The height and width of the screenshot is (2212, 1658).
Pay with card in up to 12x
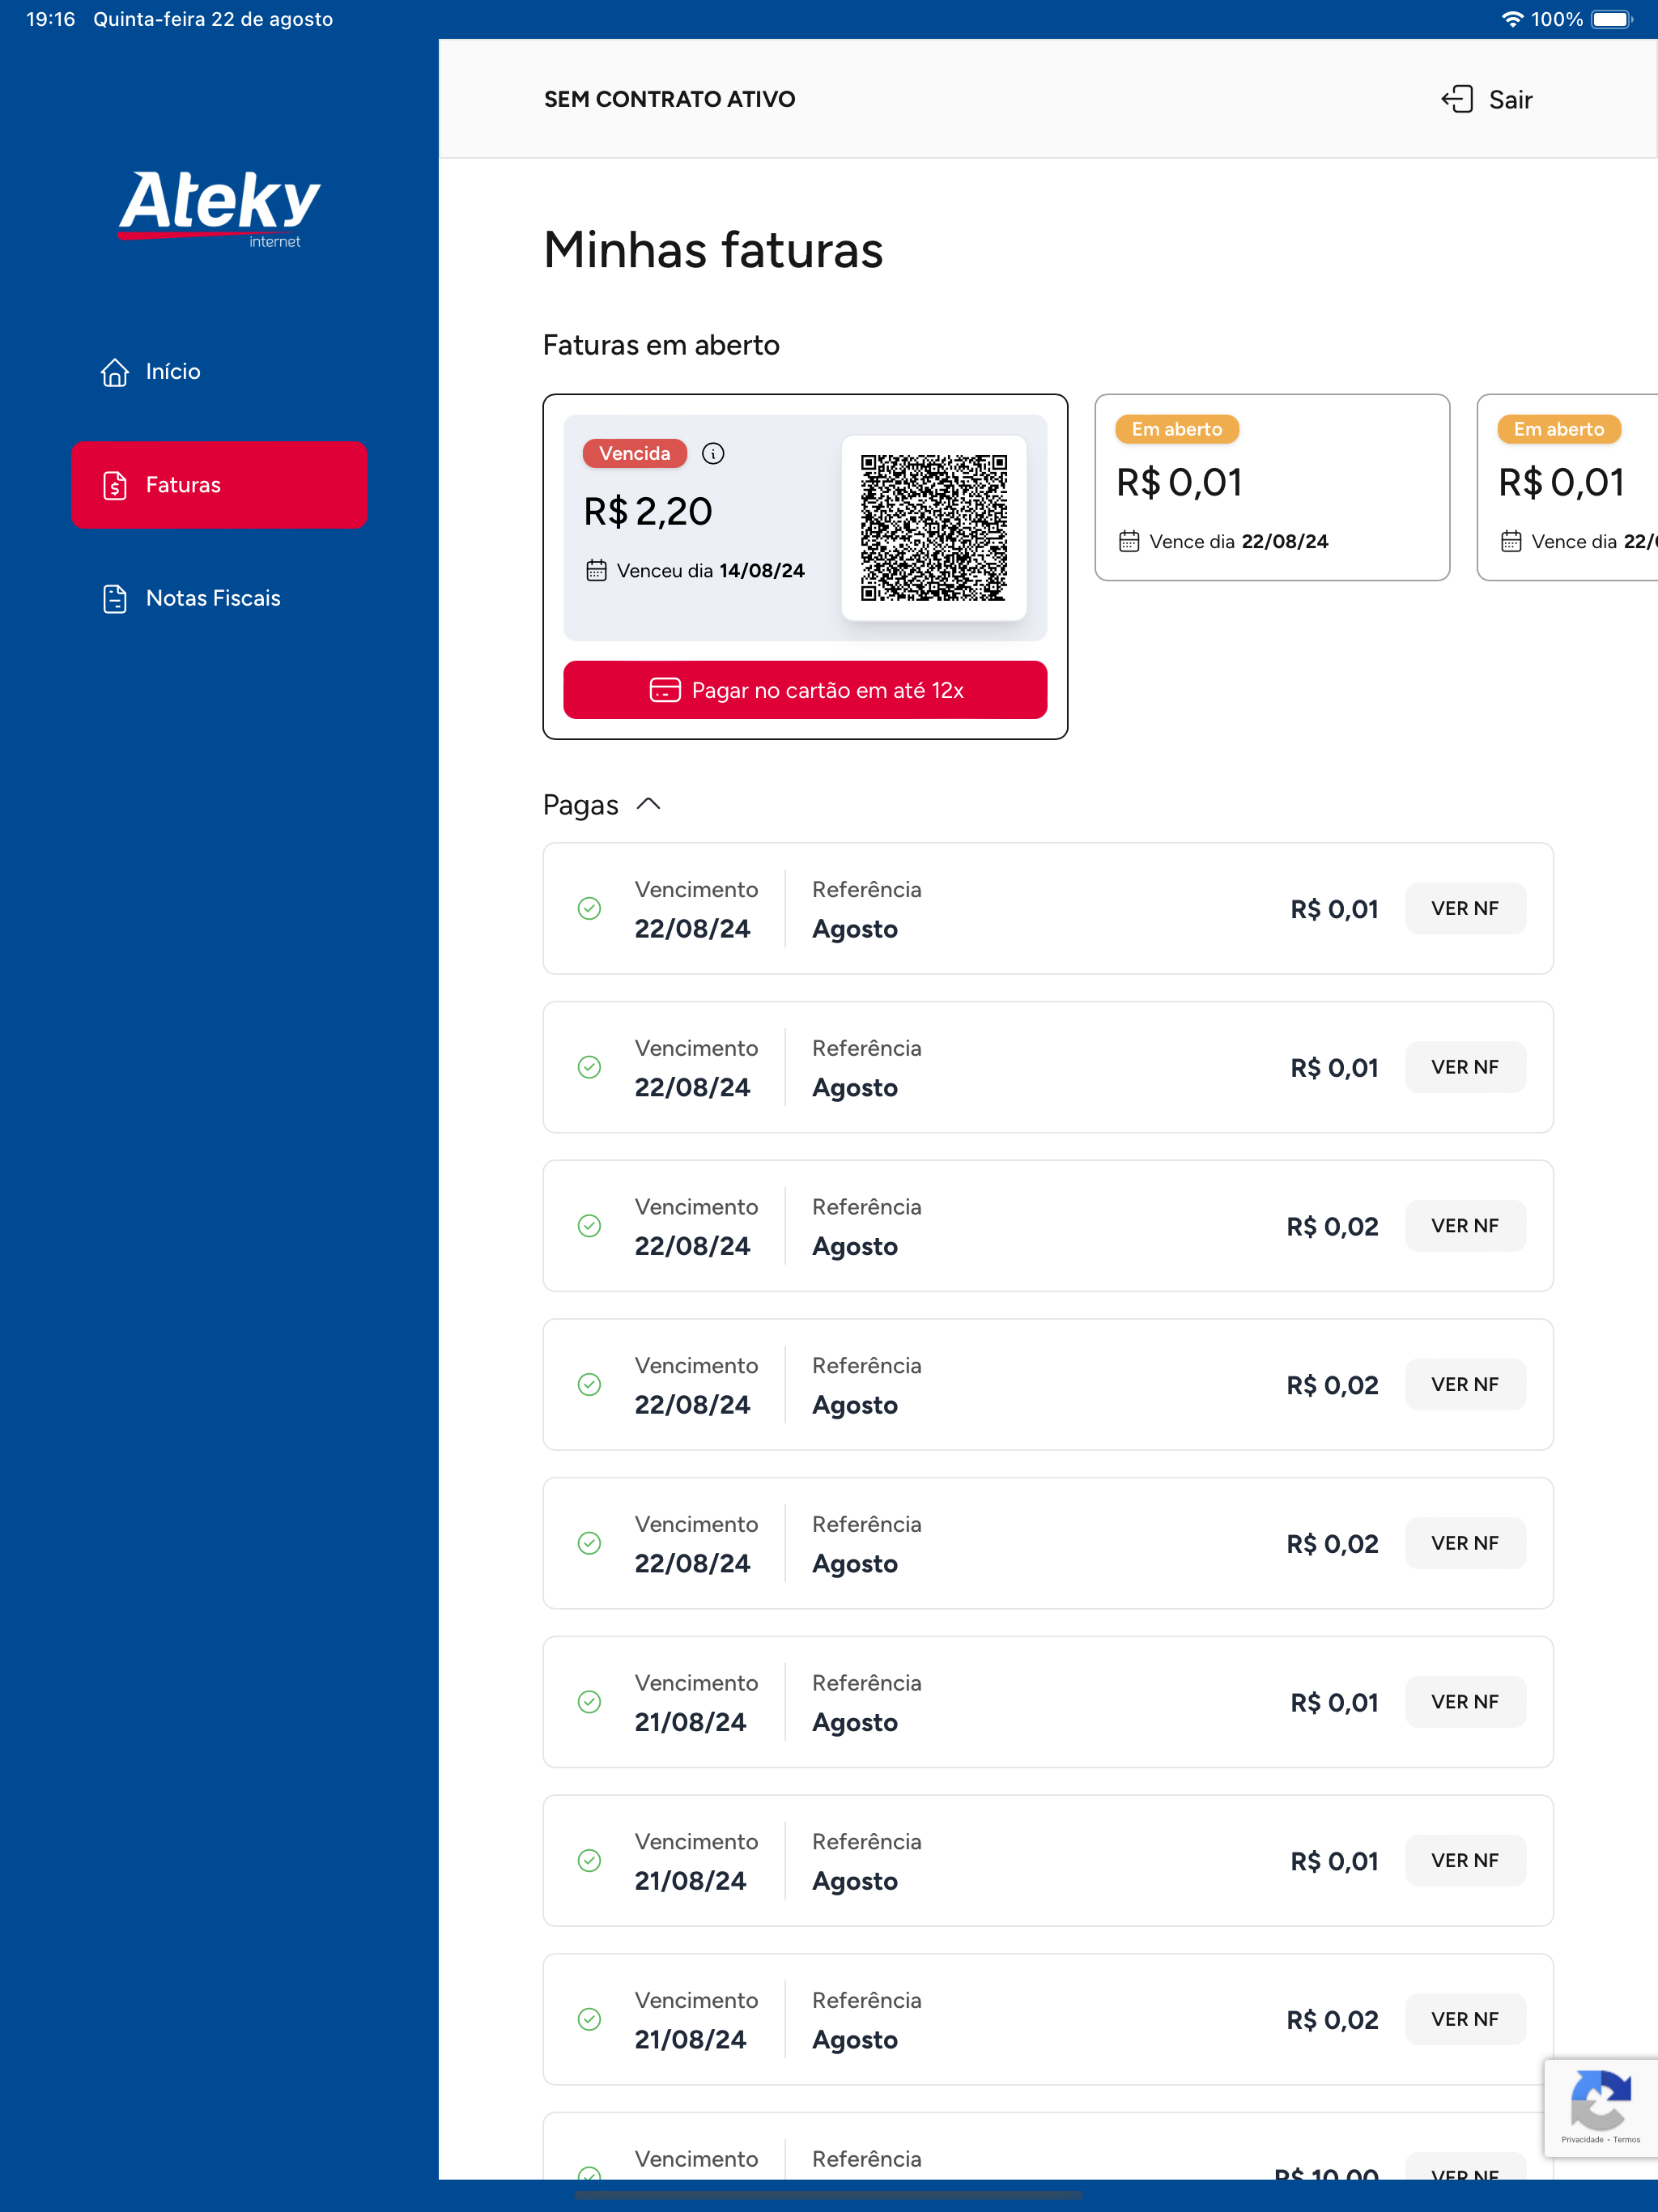pos(805,690)
